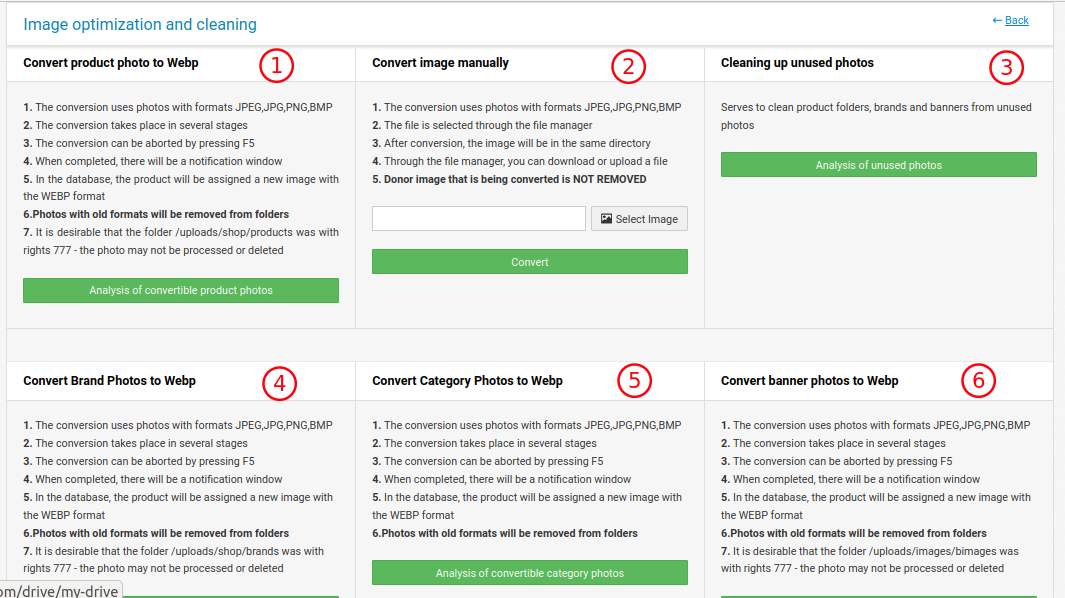Click the Convert Category Photos to Webp heading
This screenshot has height=598, width=1065.
[x=467, y=381]
